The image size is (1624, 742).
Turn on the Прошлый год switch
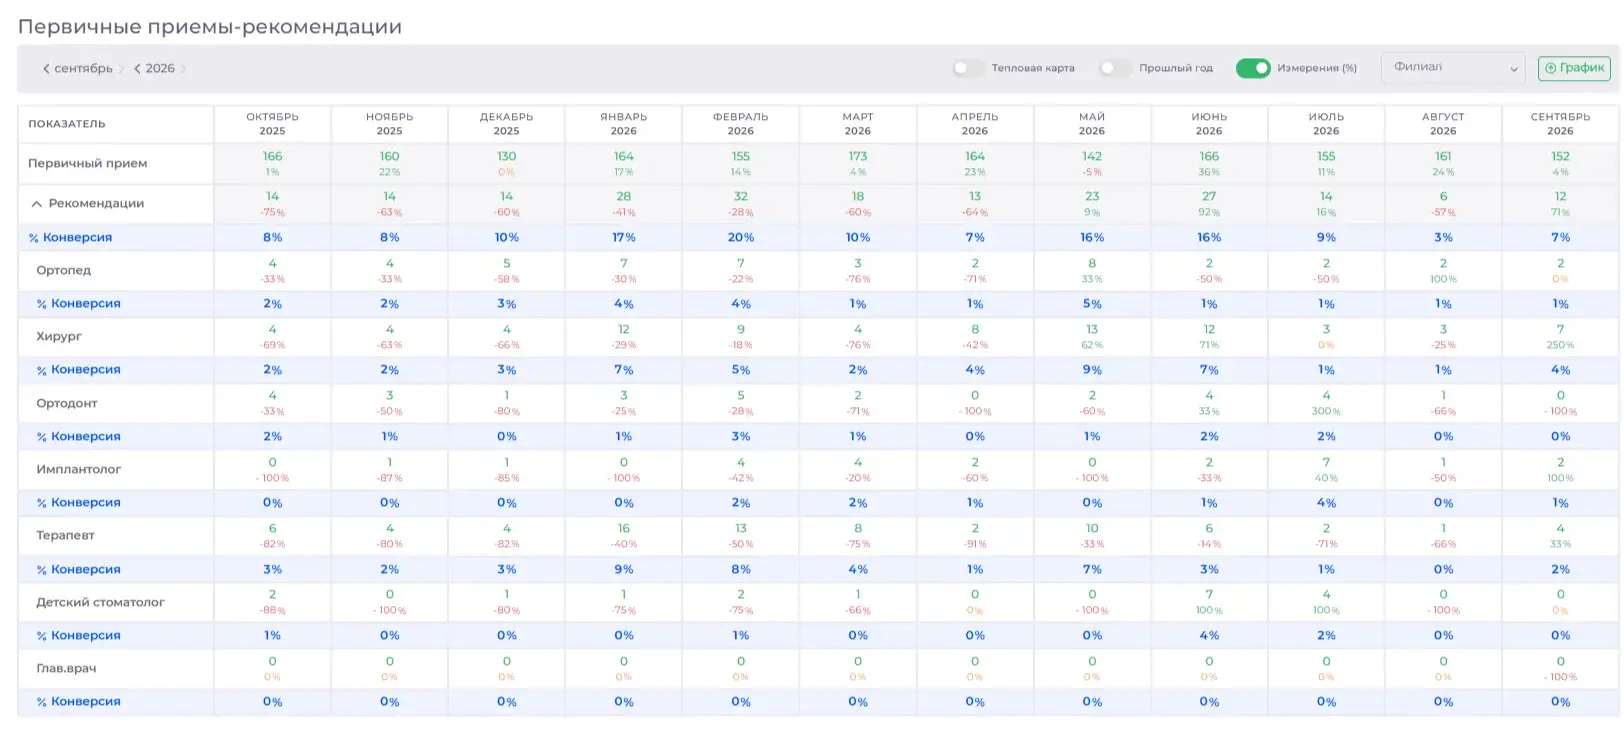[1114, 68]
